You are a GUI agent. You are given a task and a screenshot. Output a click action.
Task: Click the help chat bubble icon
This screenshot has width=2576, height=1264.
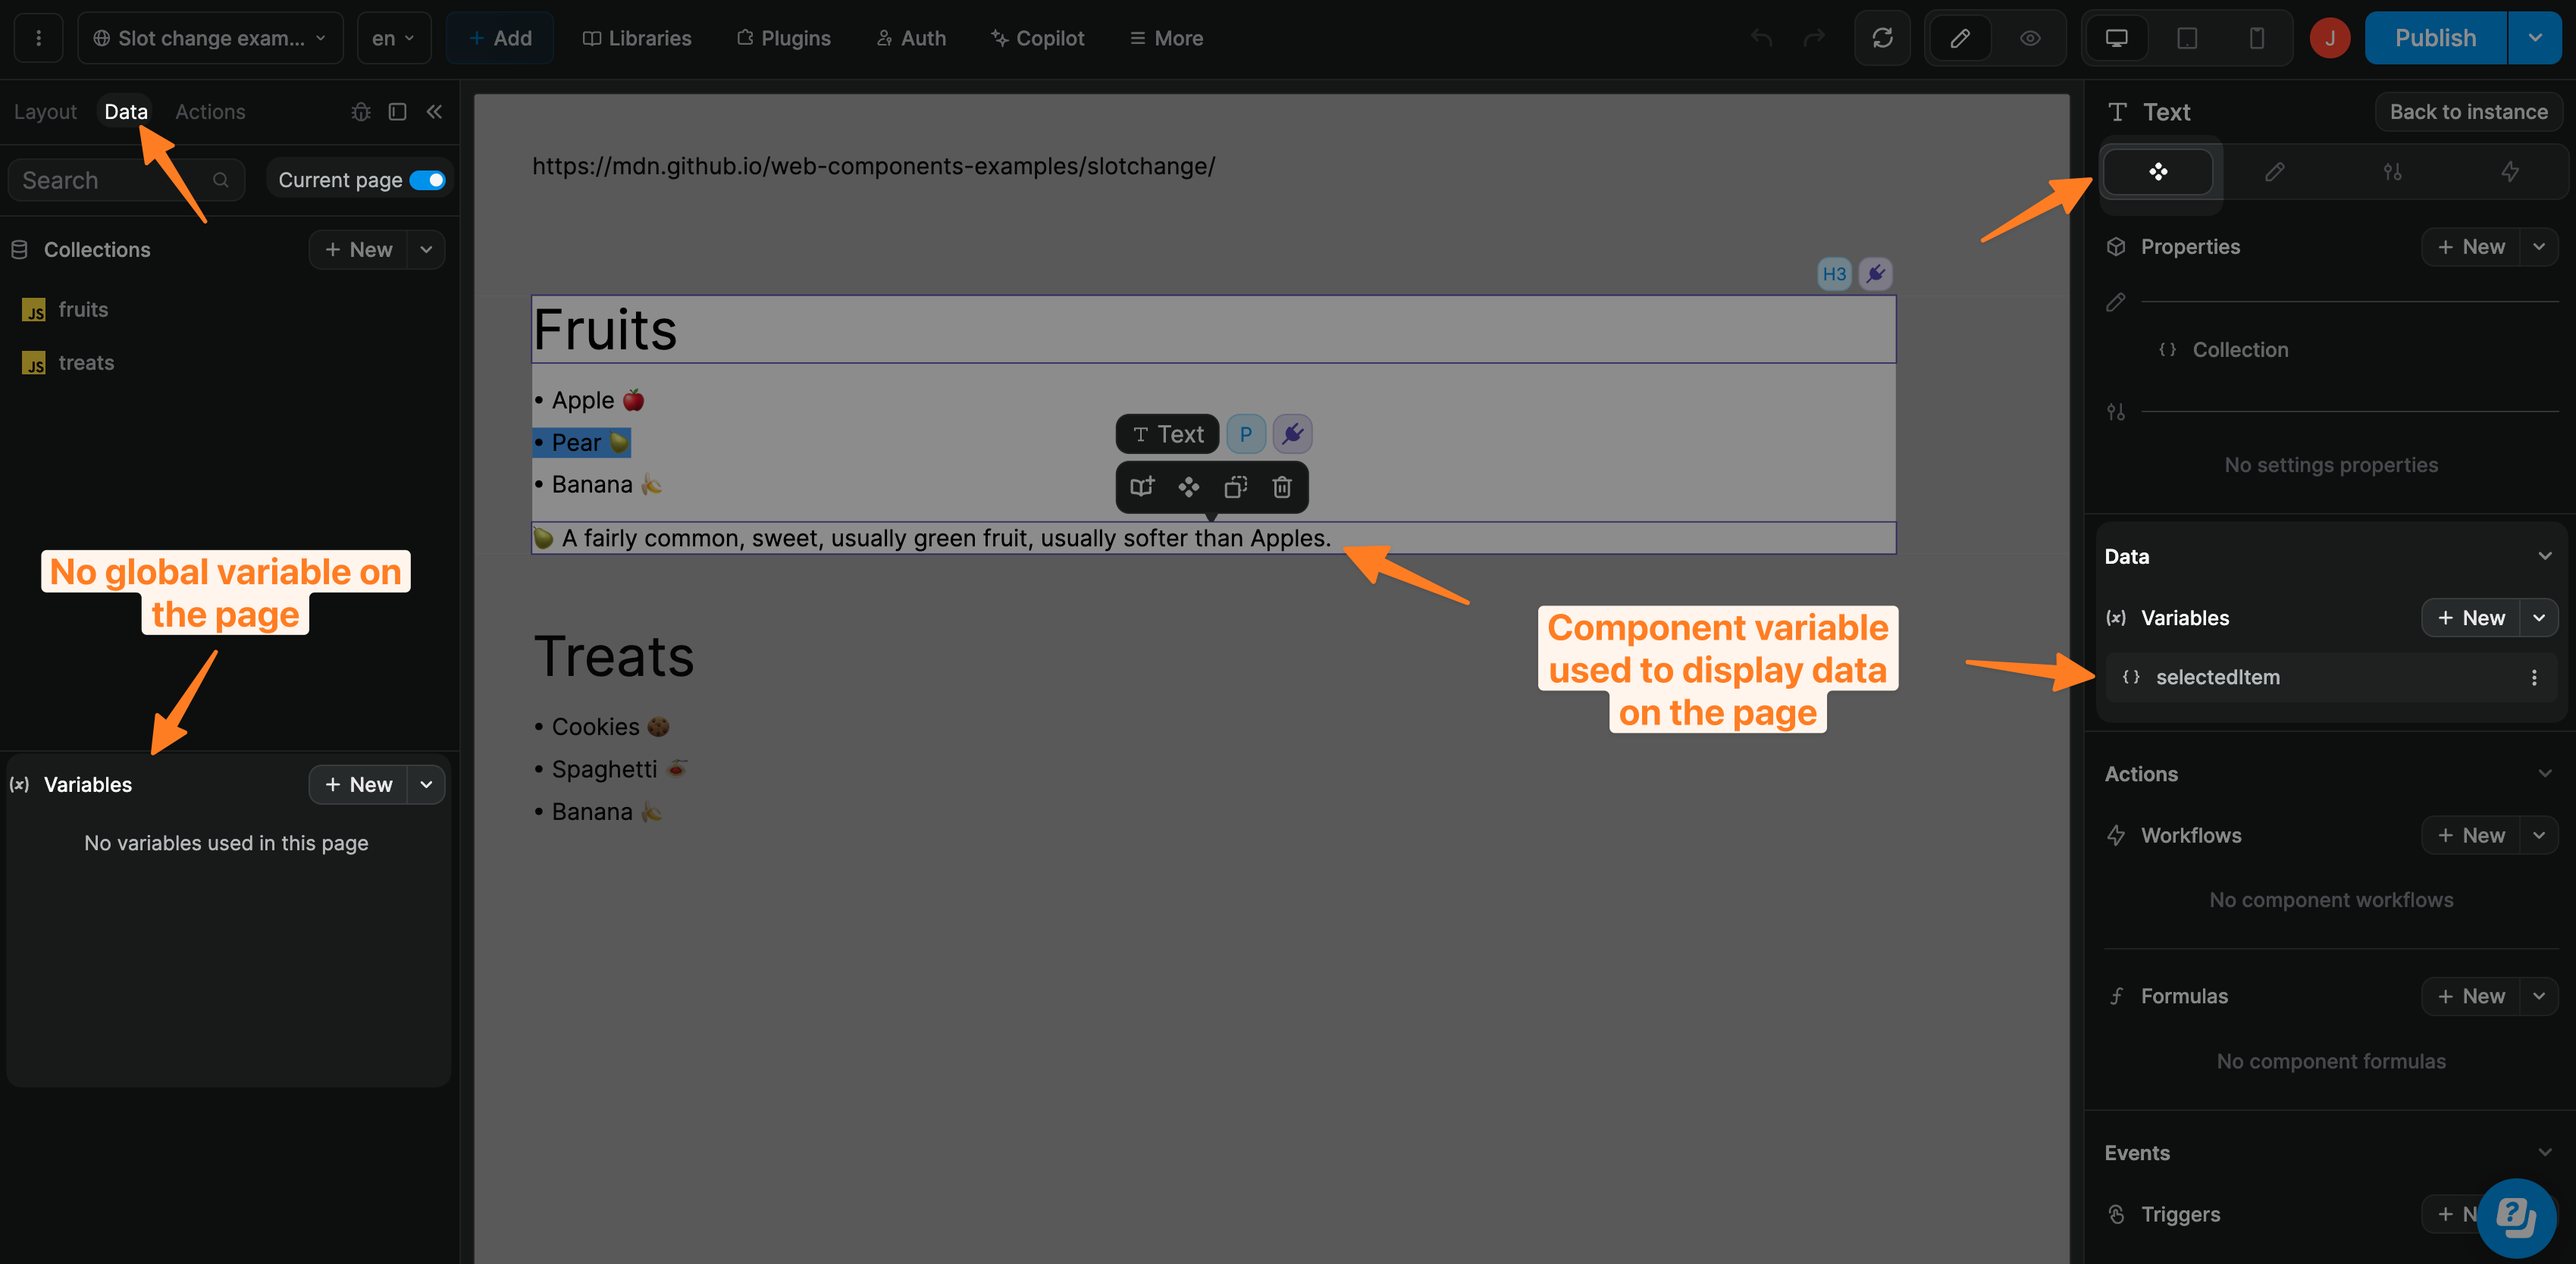click(2516, 1217)
